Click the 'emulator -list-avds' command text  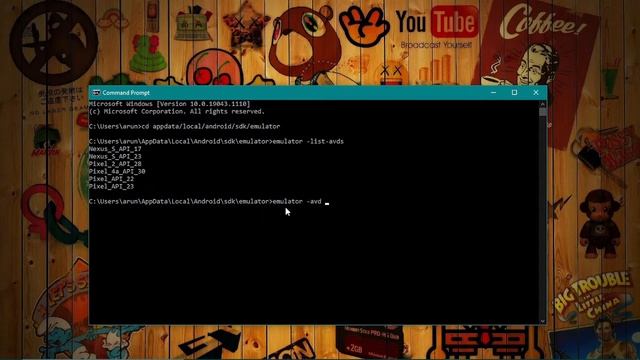point(308,141)
